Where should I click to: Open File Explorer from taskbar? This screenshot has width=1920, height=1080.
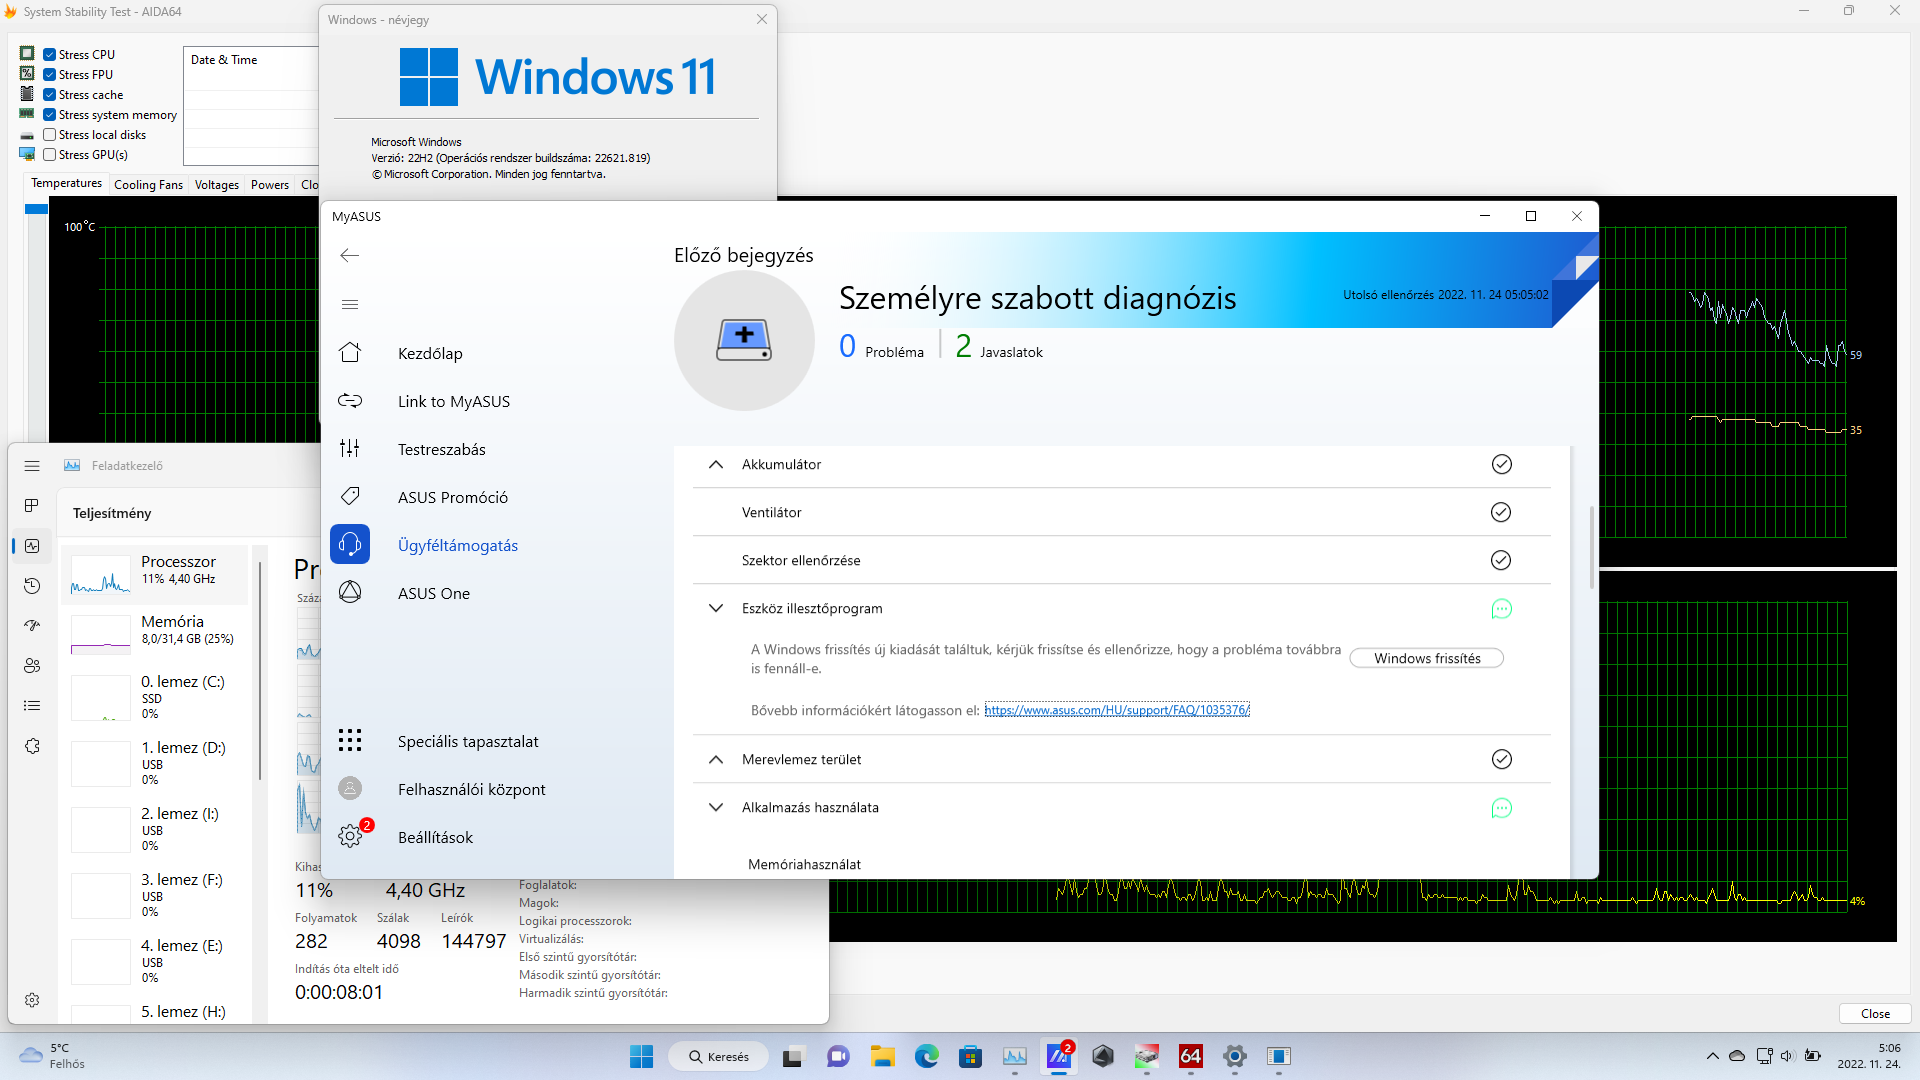[x=882, y=1056]
